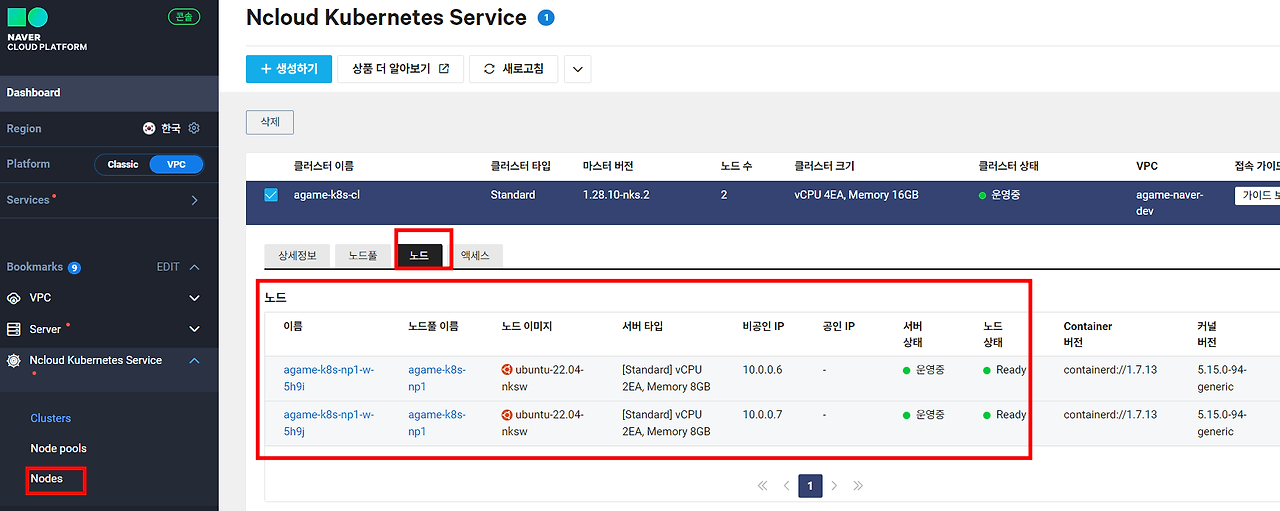
Task: Click private IP 10.0.0.7
Action: click(762, 415)
